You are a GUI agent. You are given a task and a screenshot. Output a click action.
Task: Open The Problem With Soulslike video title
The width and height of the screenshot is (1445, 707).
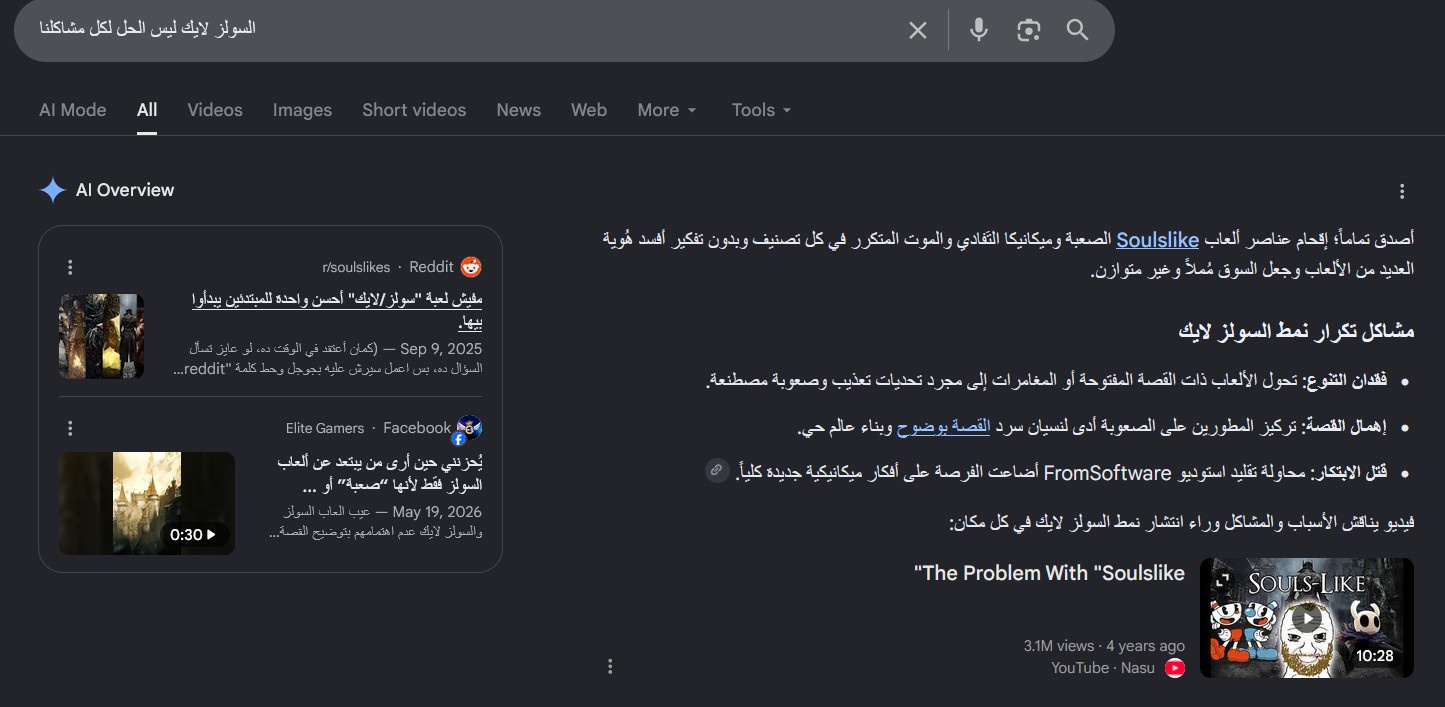pos(1049,573)
